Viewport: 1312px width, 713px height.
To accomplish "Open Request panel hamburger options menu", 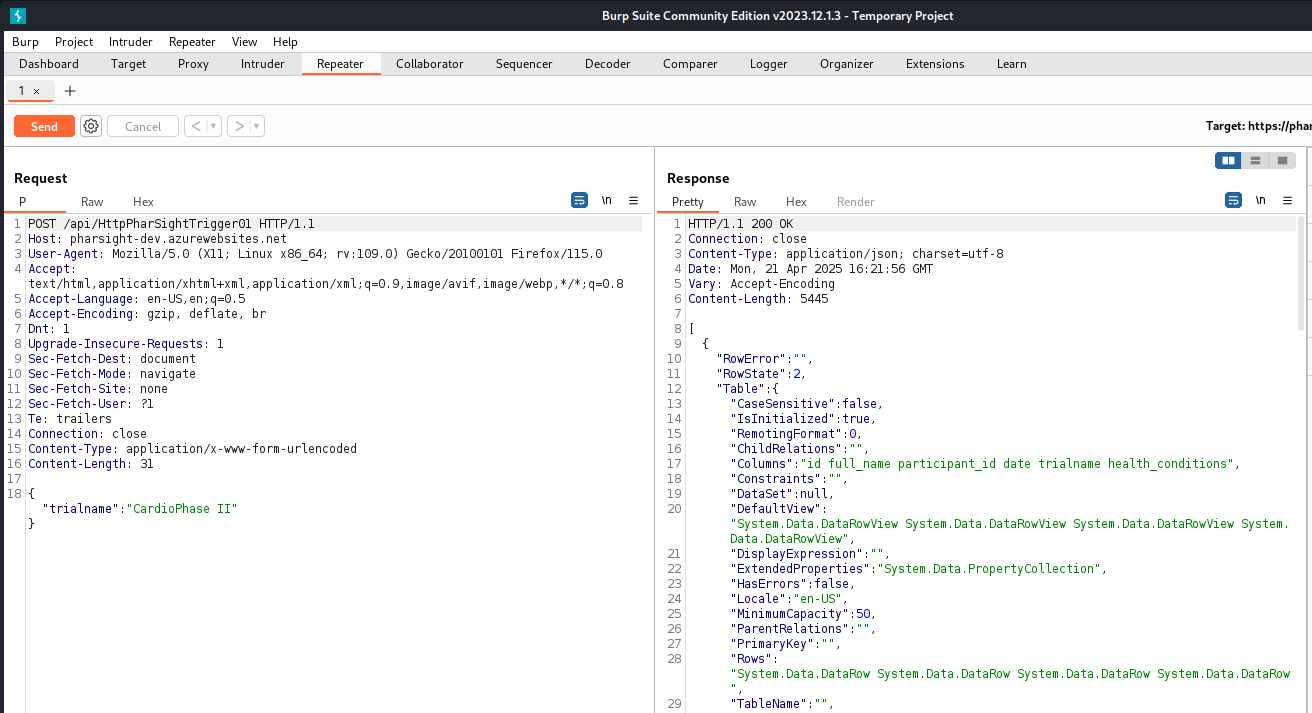I will coord(633,200).
